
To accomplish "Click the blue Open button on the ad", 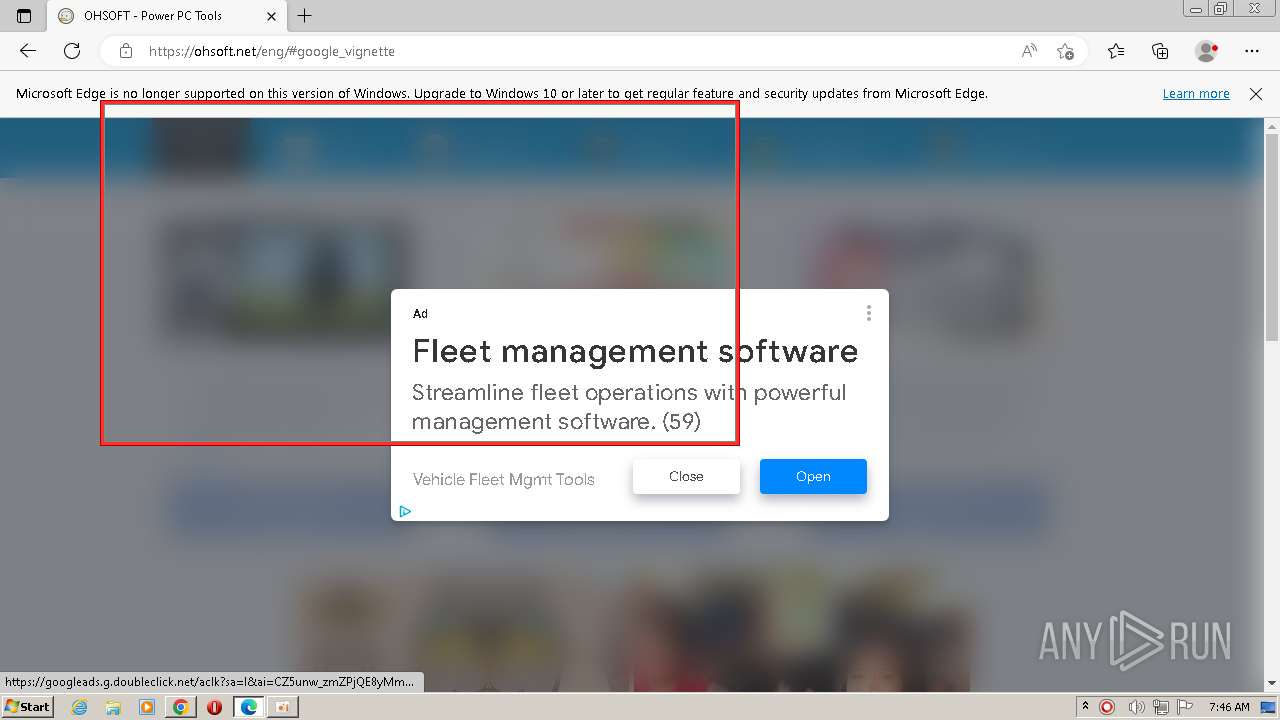I will click(x=813, y=476).
